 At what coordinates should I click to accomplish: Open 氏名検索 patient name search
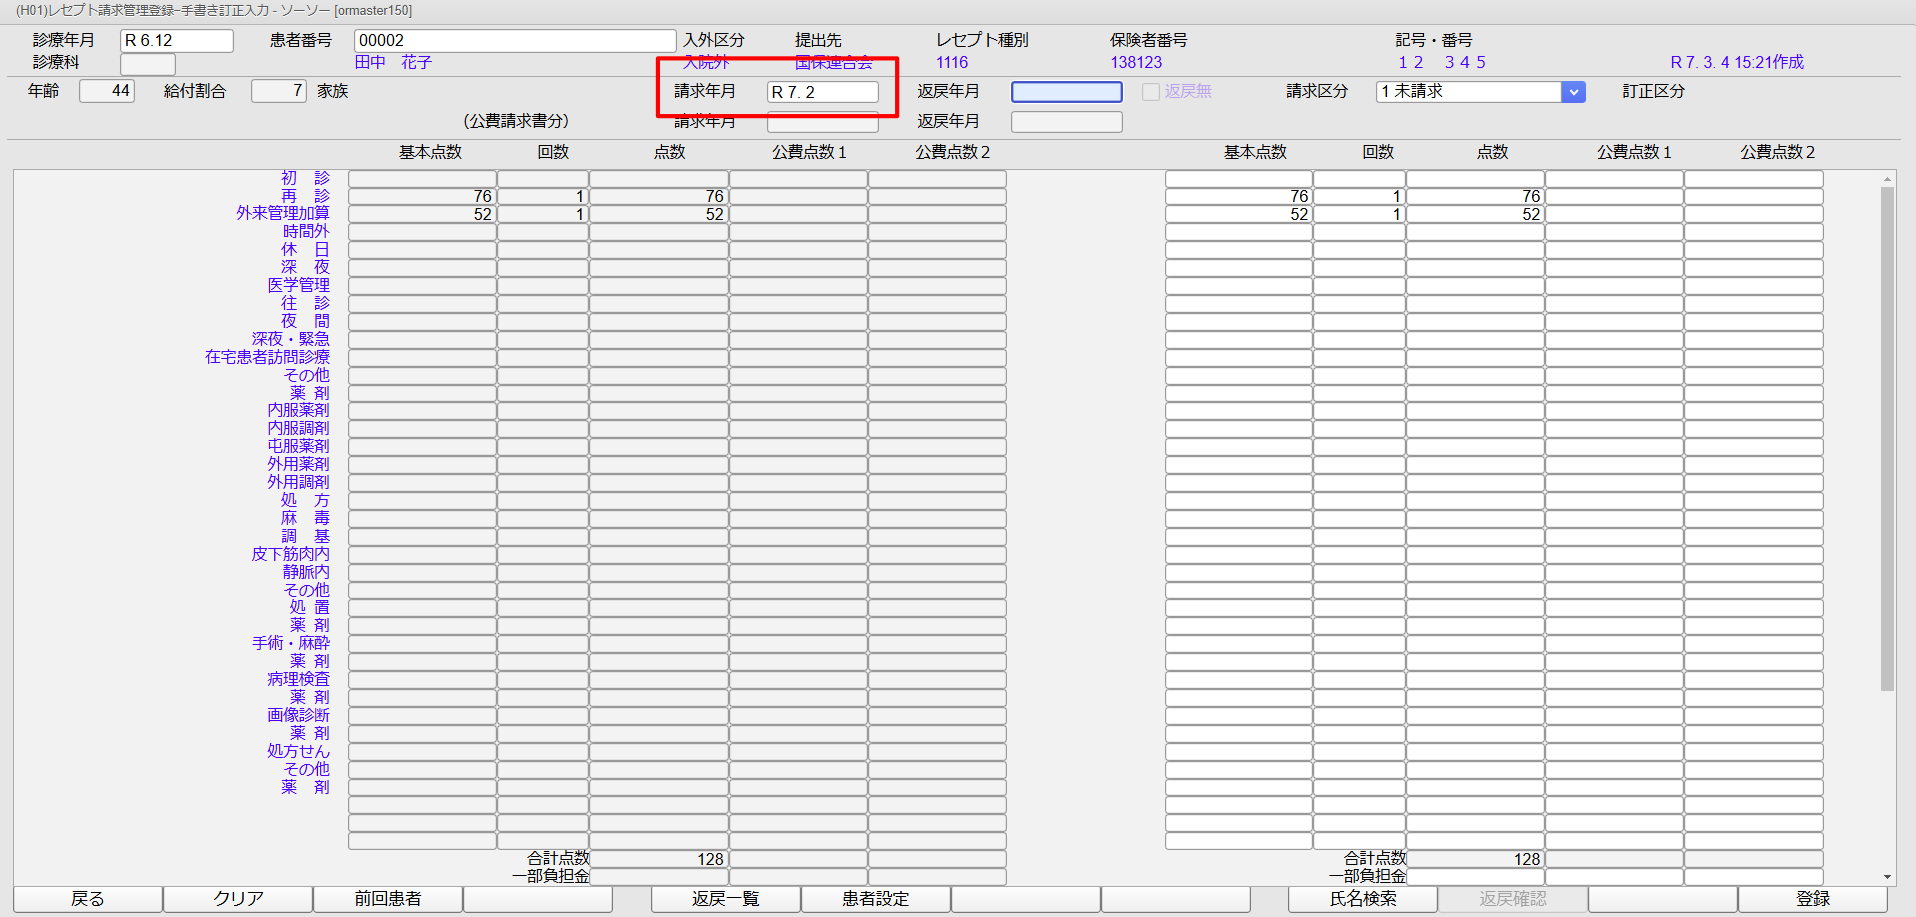[x=1362, y=898]
